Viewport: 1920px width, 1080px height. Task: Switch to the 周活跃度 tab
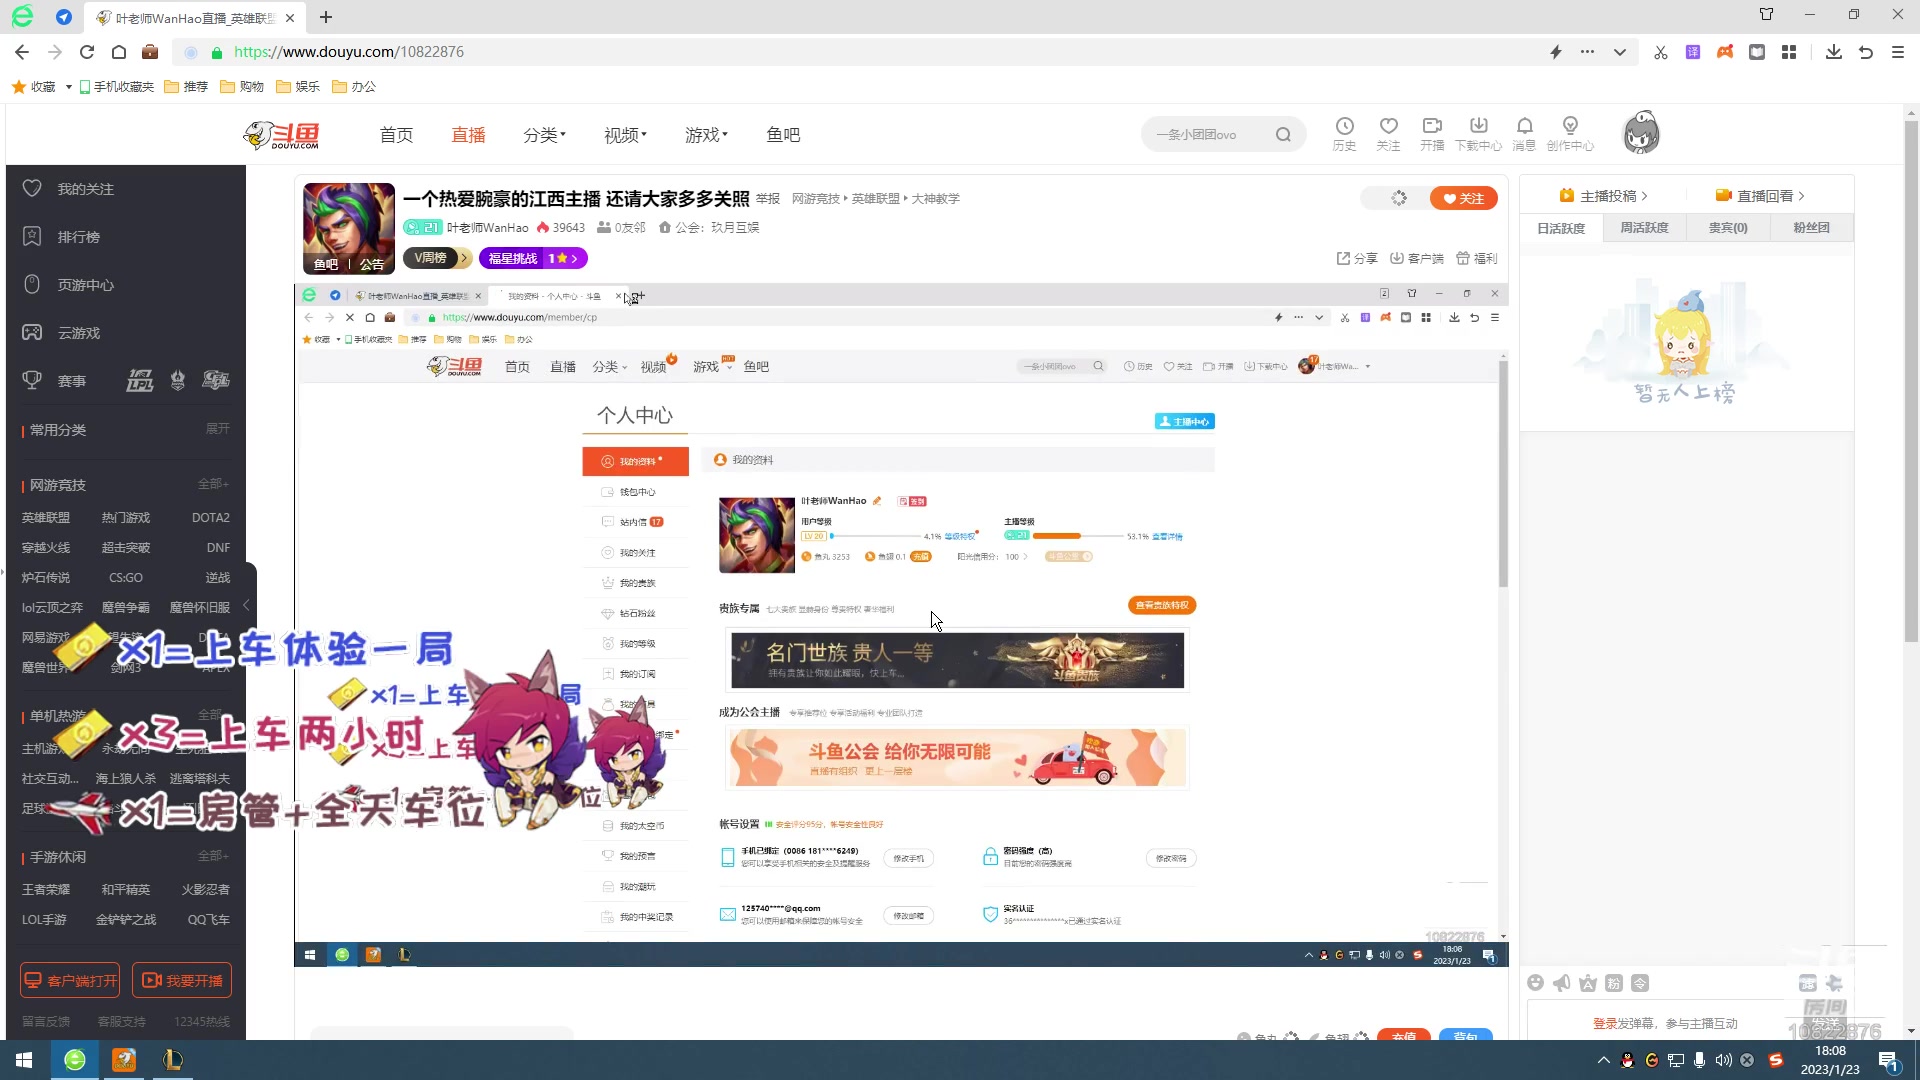1644,228
